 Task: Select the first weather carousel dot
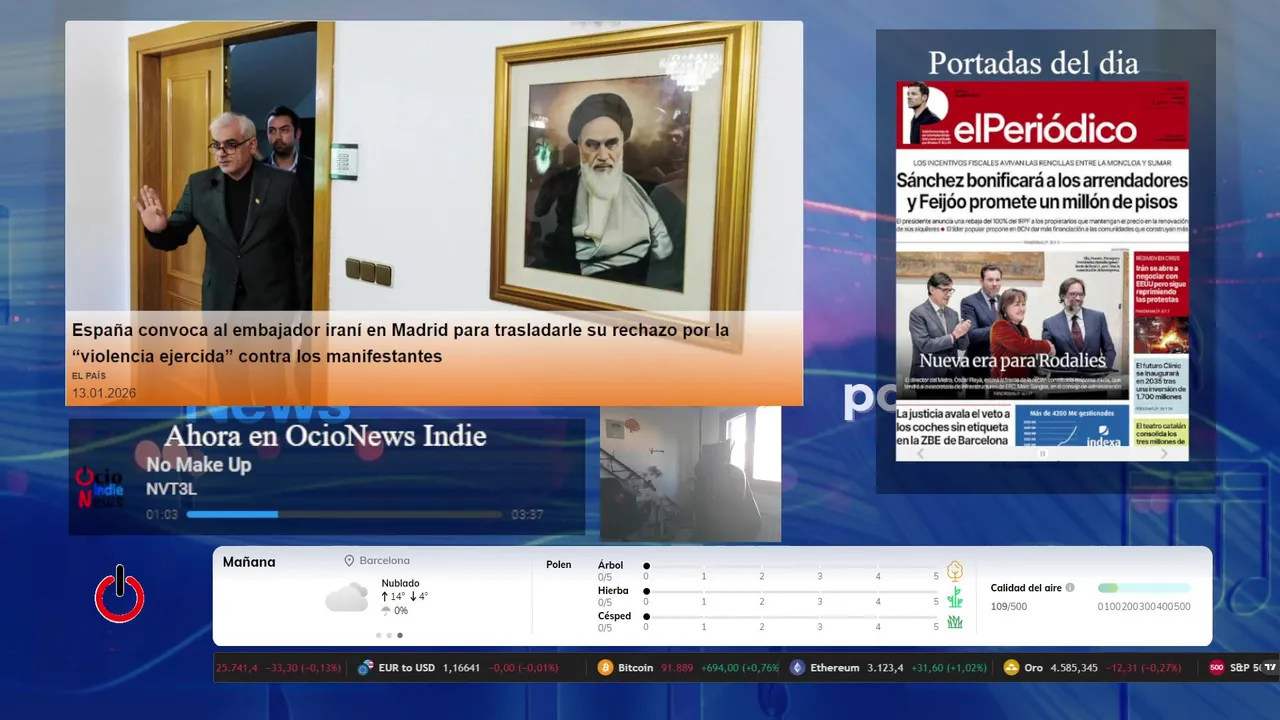click(378, 635)
